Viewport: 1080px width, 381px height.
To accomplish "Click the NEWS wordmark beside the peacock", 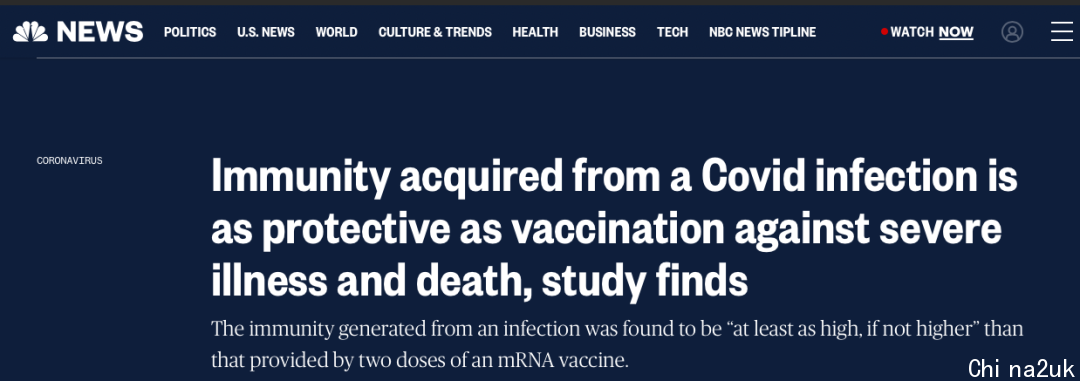I will 100,32.
